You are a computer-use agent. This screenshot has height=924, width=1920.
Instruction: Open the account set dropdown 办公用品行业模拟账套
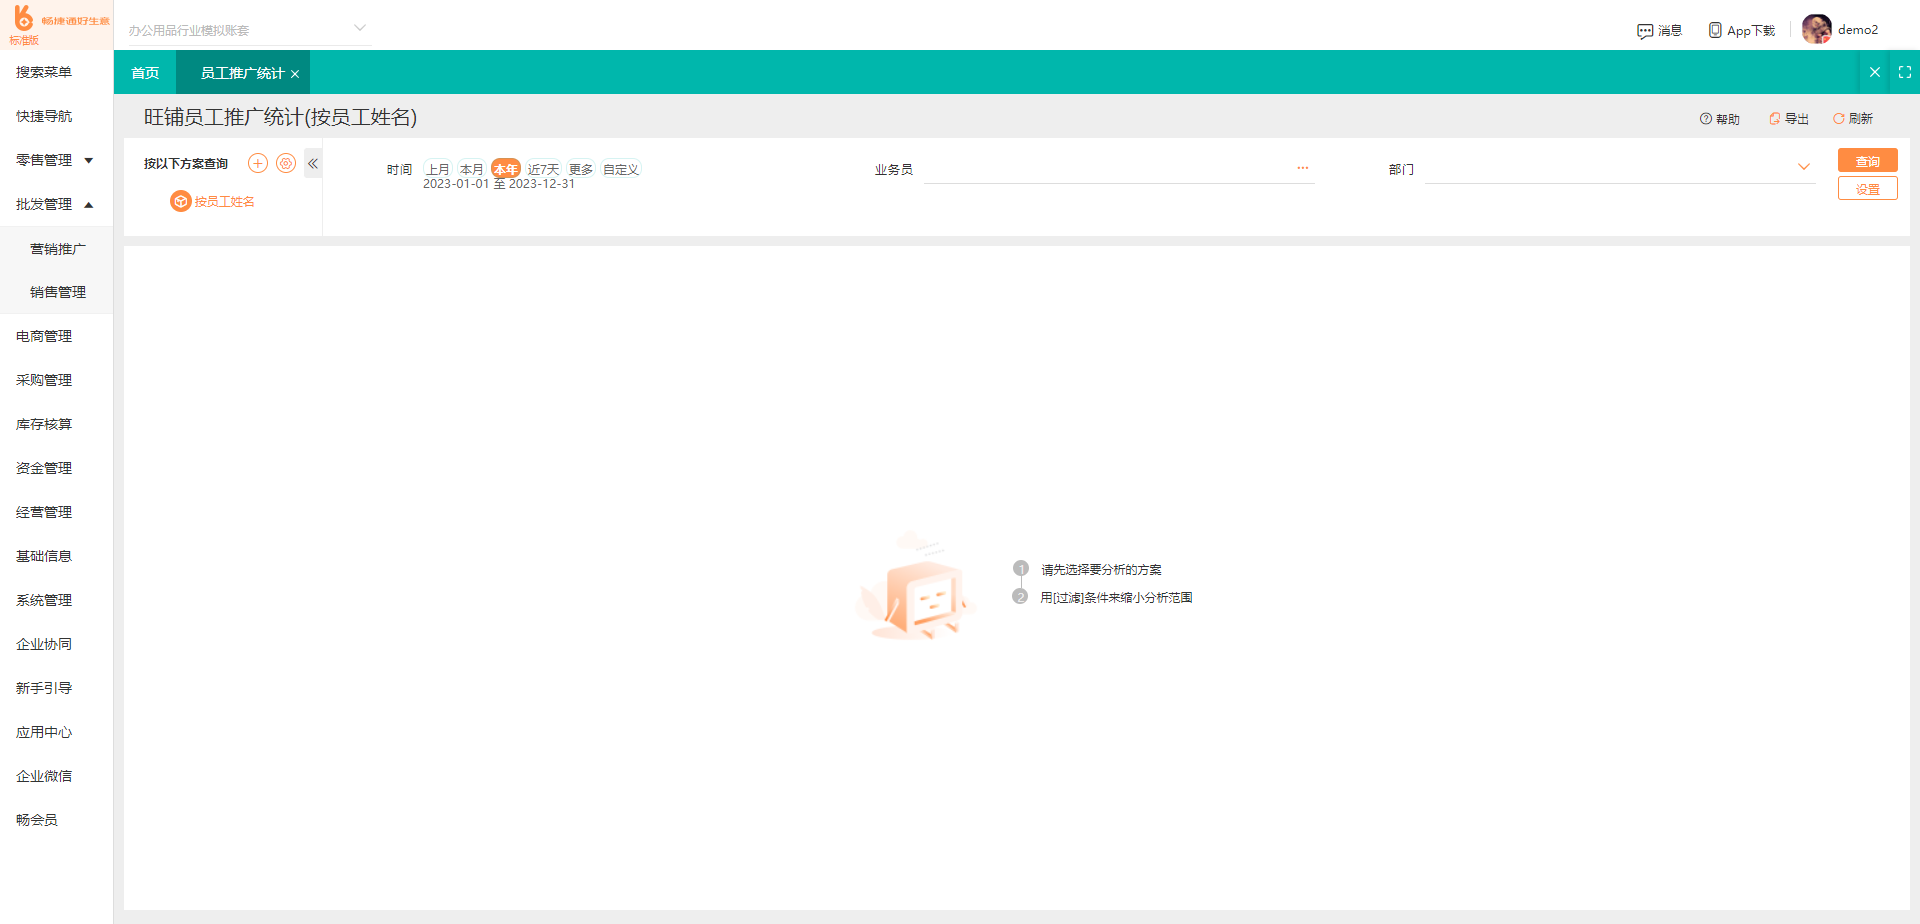248,30
